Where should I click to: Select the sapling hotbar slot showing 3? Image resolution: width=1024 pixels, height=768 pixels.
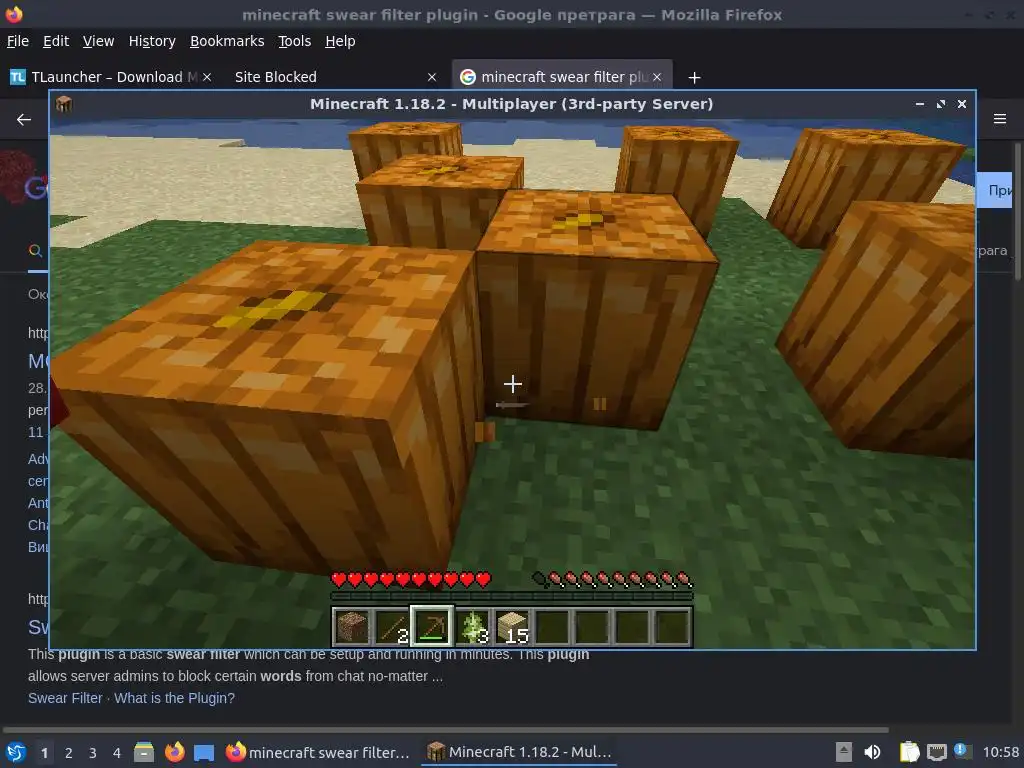click(x=472, y=626)
